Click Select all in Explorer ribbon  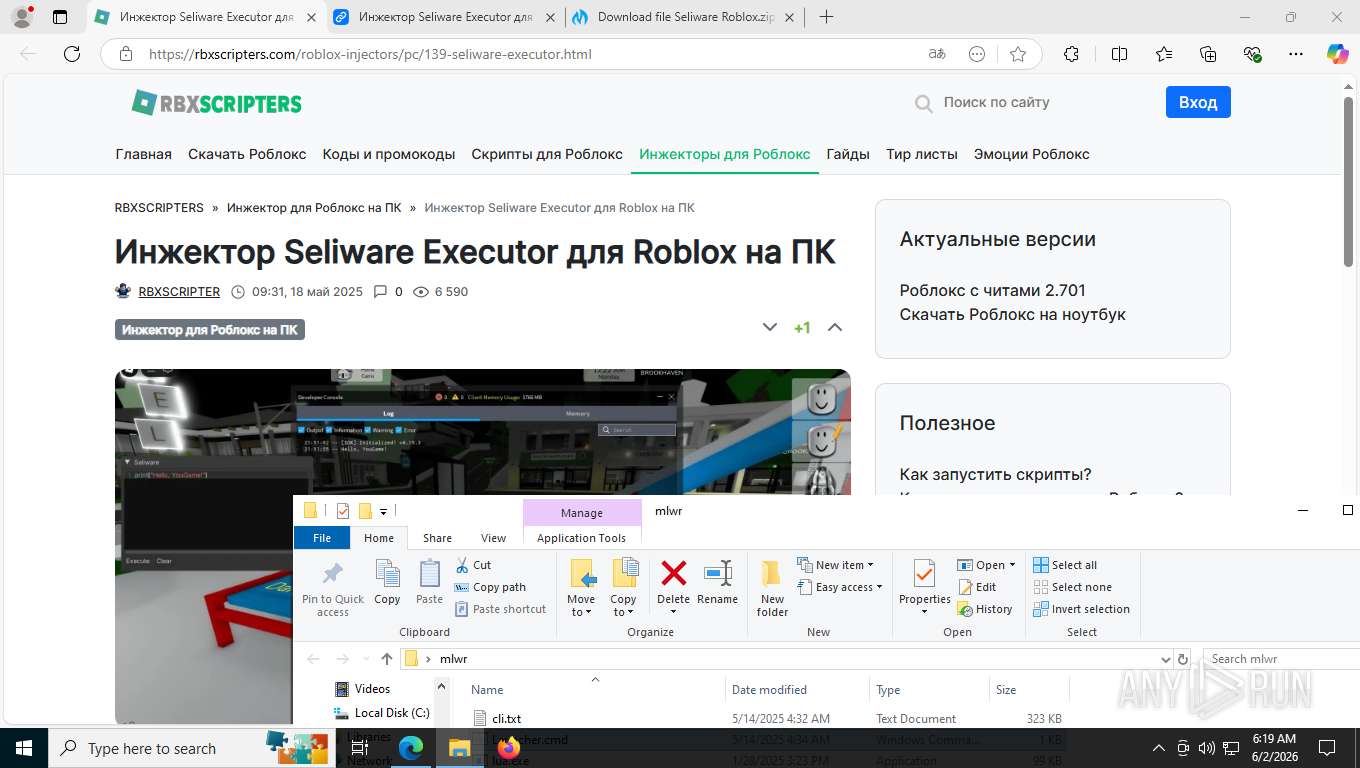[1065, 565]
